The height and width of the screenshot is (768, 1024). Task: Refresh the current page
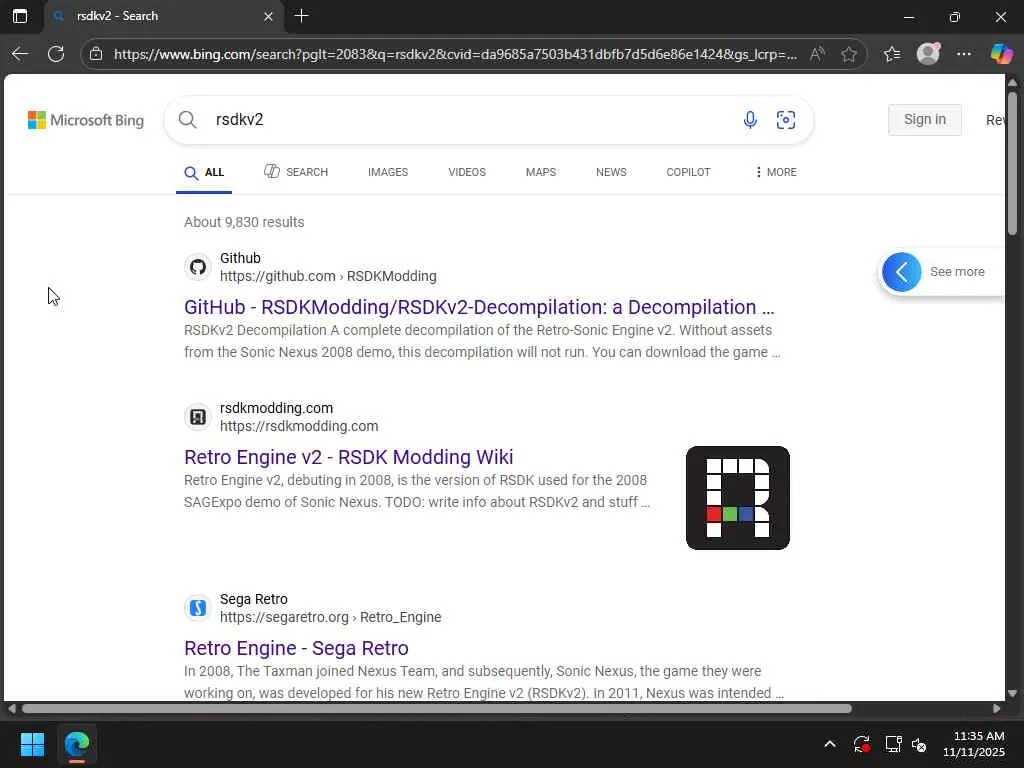point(56,54)
